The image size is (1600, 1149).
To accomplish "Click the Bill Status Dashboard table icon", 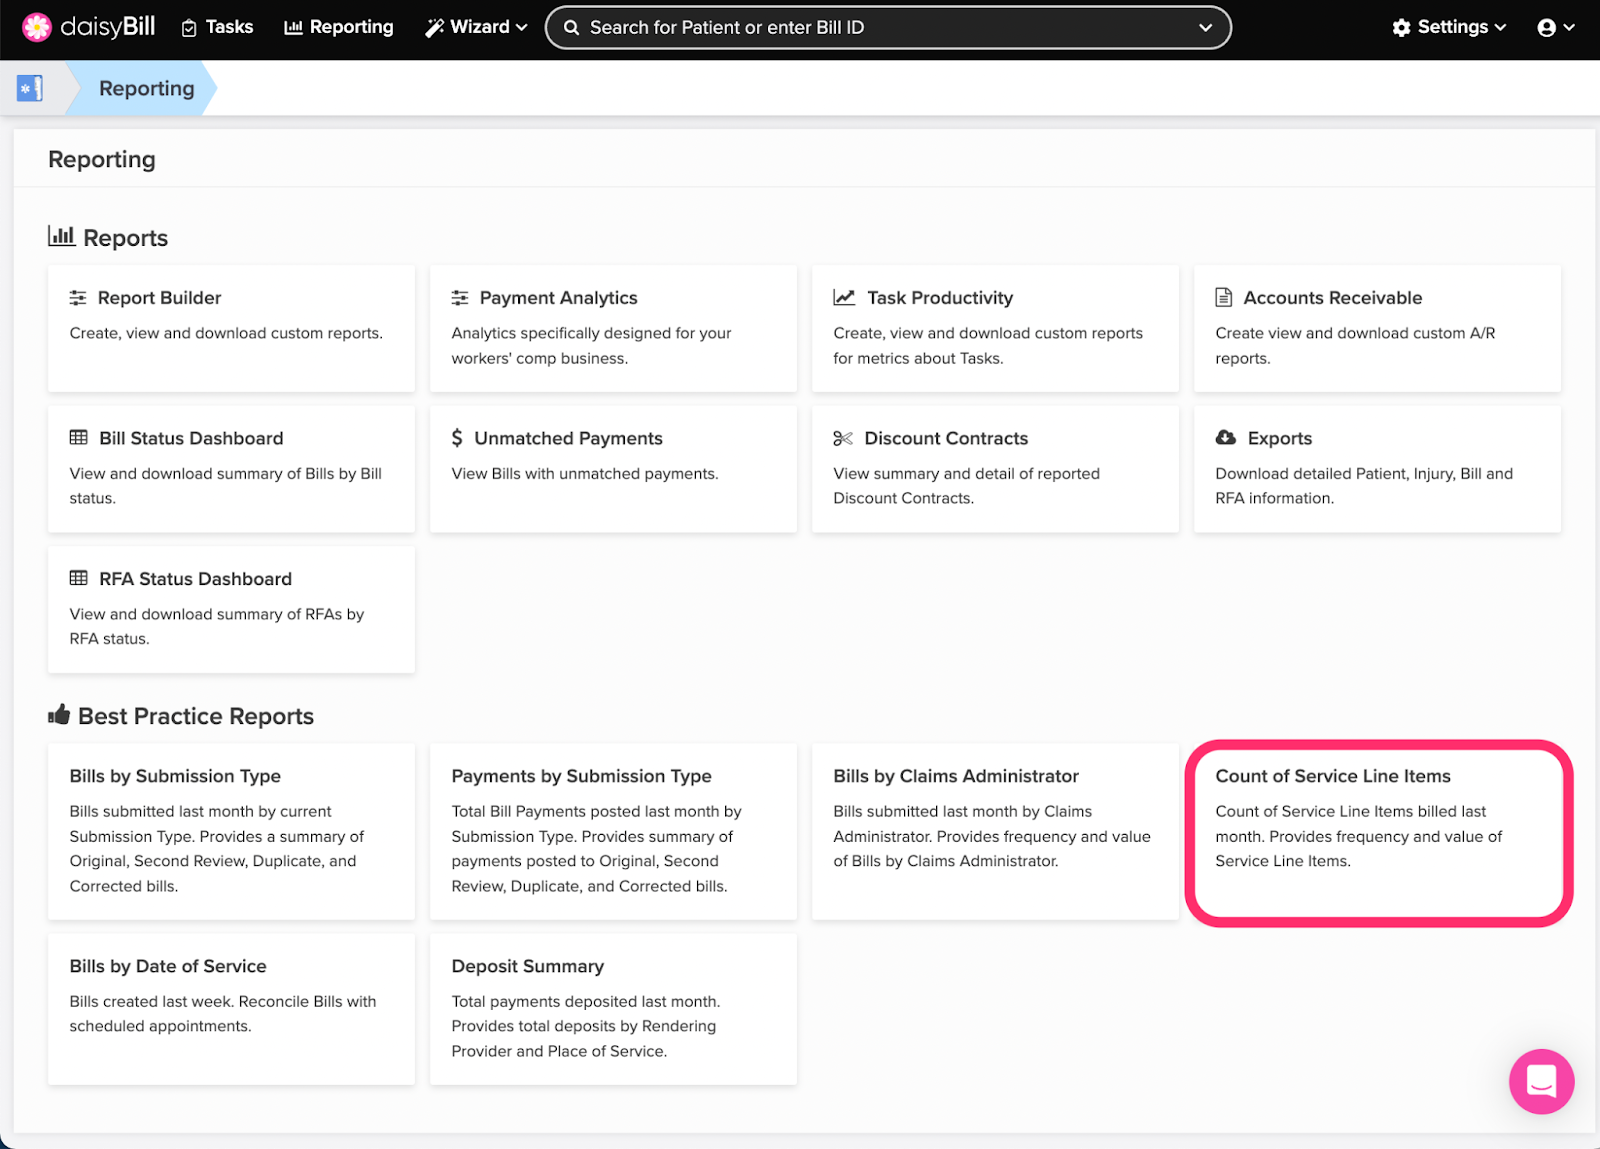I will pyautogui.click(x=78, y=438).
